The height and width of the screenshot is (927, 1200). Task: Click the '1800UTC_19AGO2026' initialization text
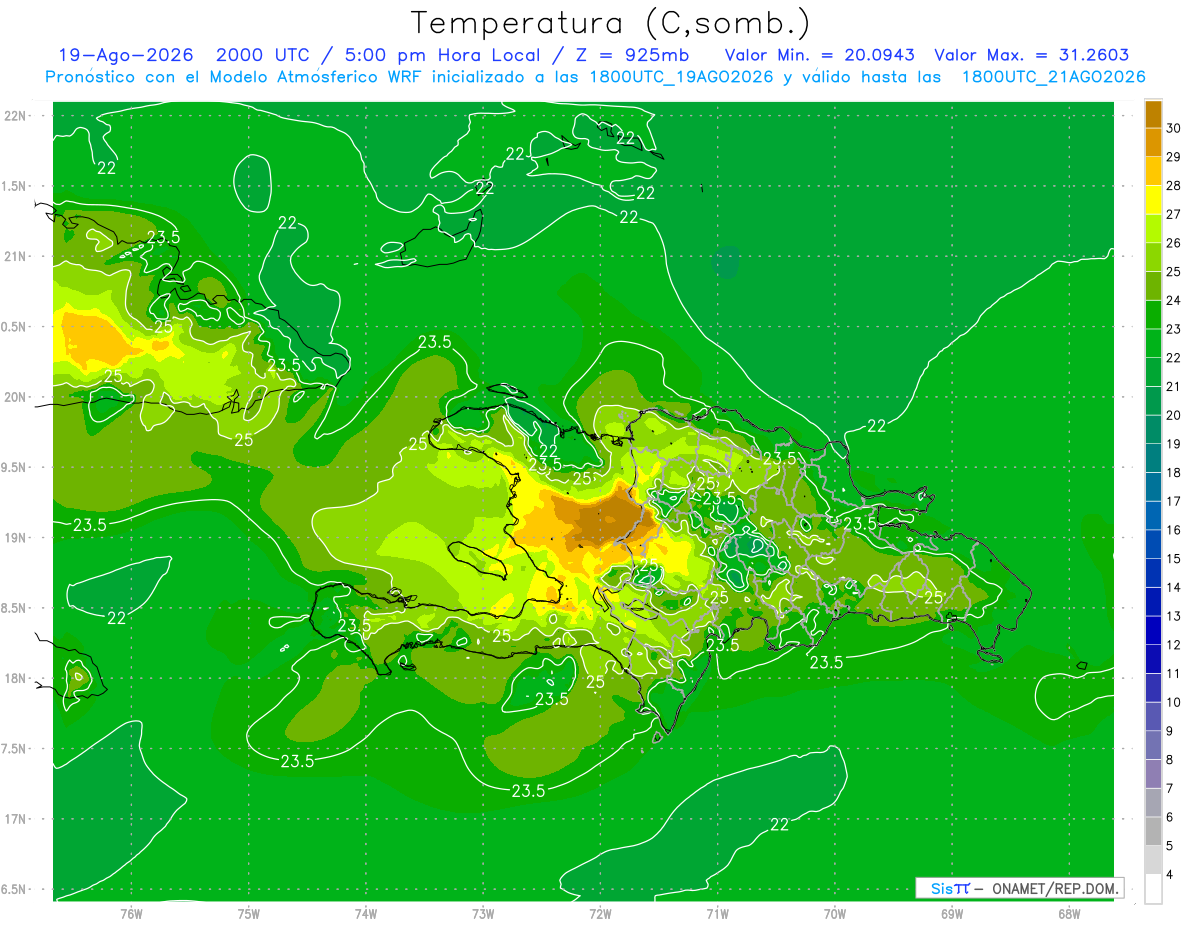[684, 77]
